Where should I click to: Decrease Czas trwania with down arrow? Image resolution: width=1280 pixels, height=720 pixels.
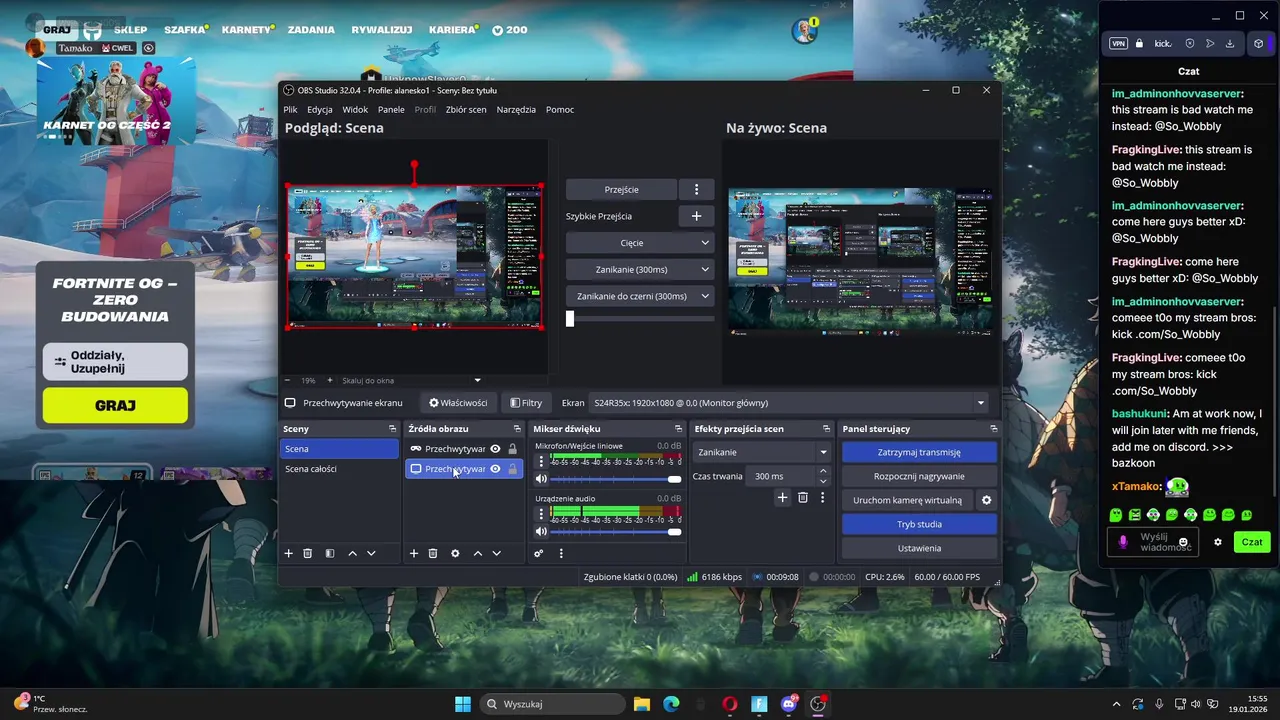pos(823,481)
